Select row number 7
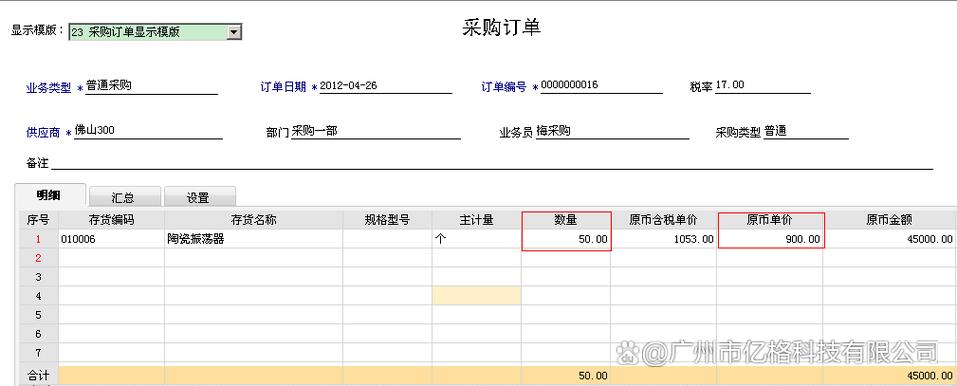Screen dimensions: 957x386 coord(38,353)
